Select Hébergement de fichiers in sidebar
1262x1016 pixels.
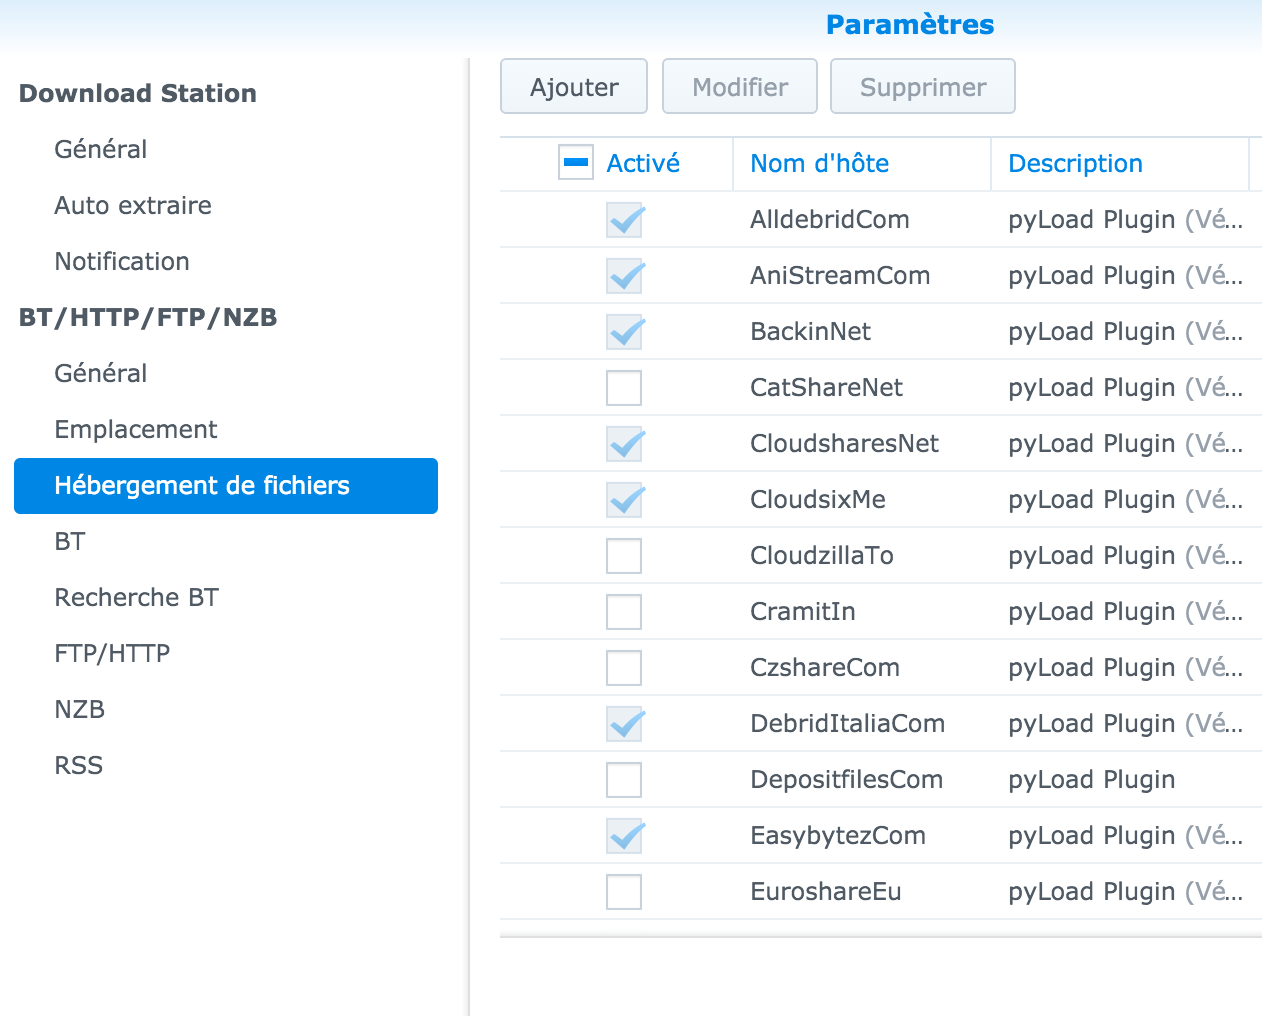point(226,486)
